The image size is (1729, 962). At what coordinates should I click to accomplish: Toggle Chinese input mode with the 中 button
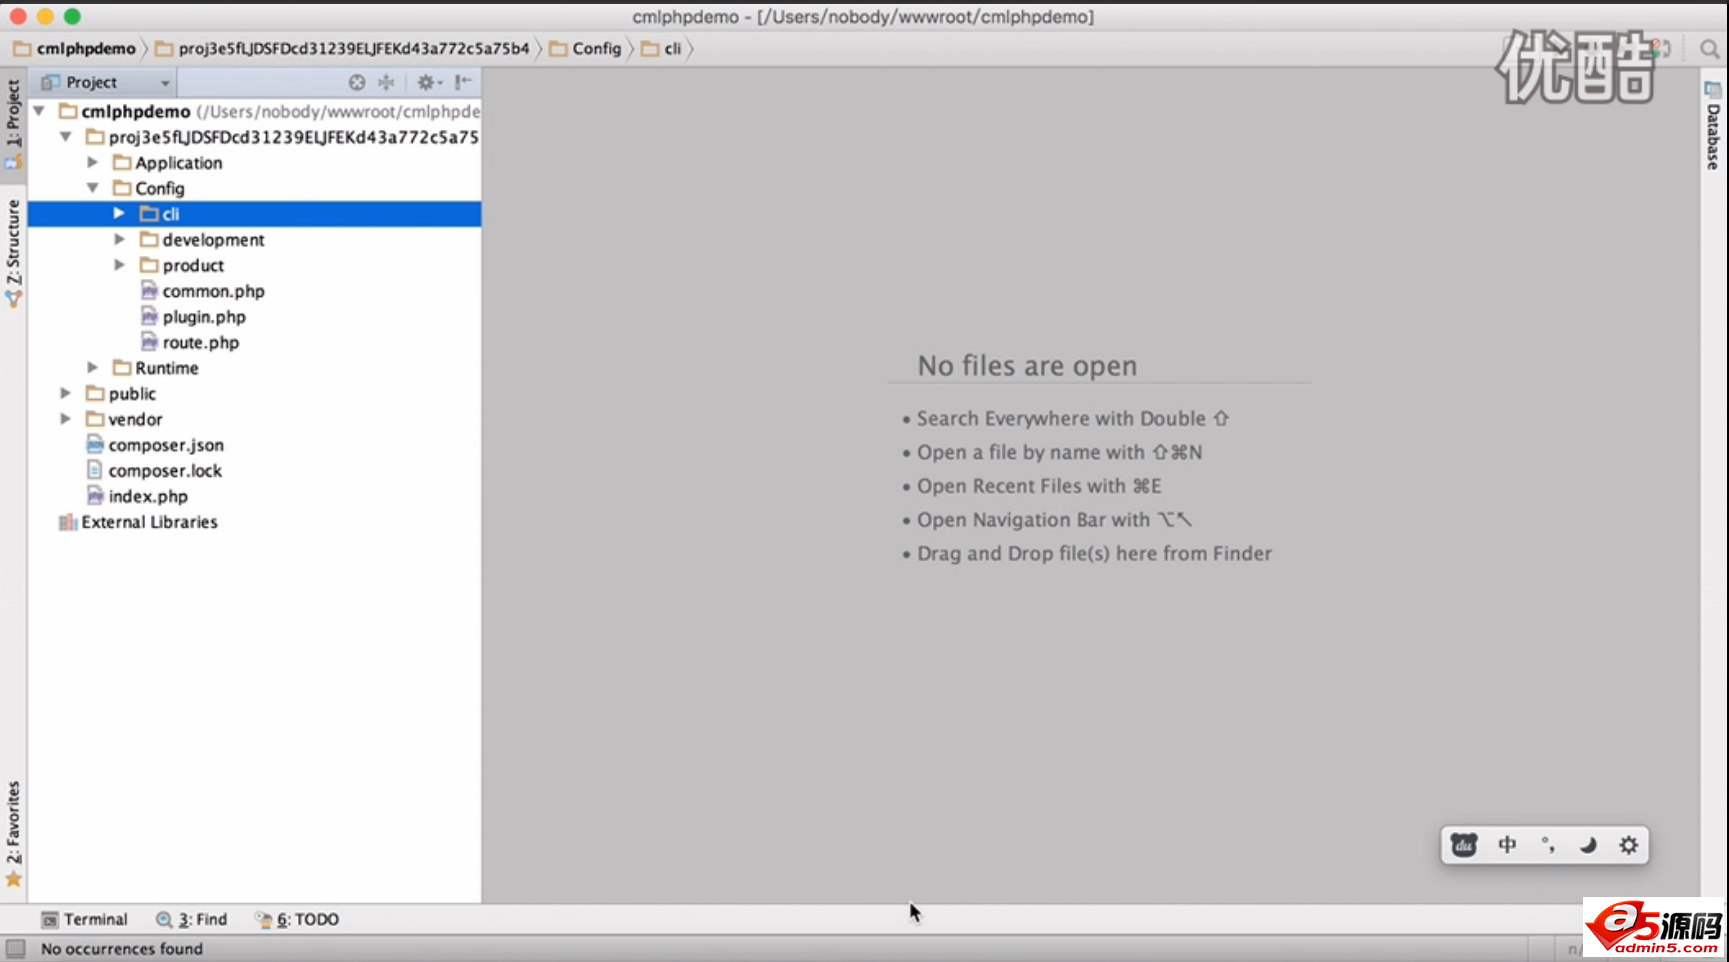(x=1507, y=845)
